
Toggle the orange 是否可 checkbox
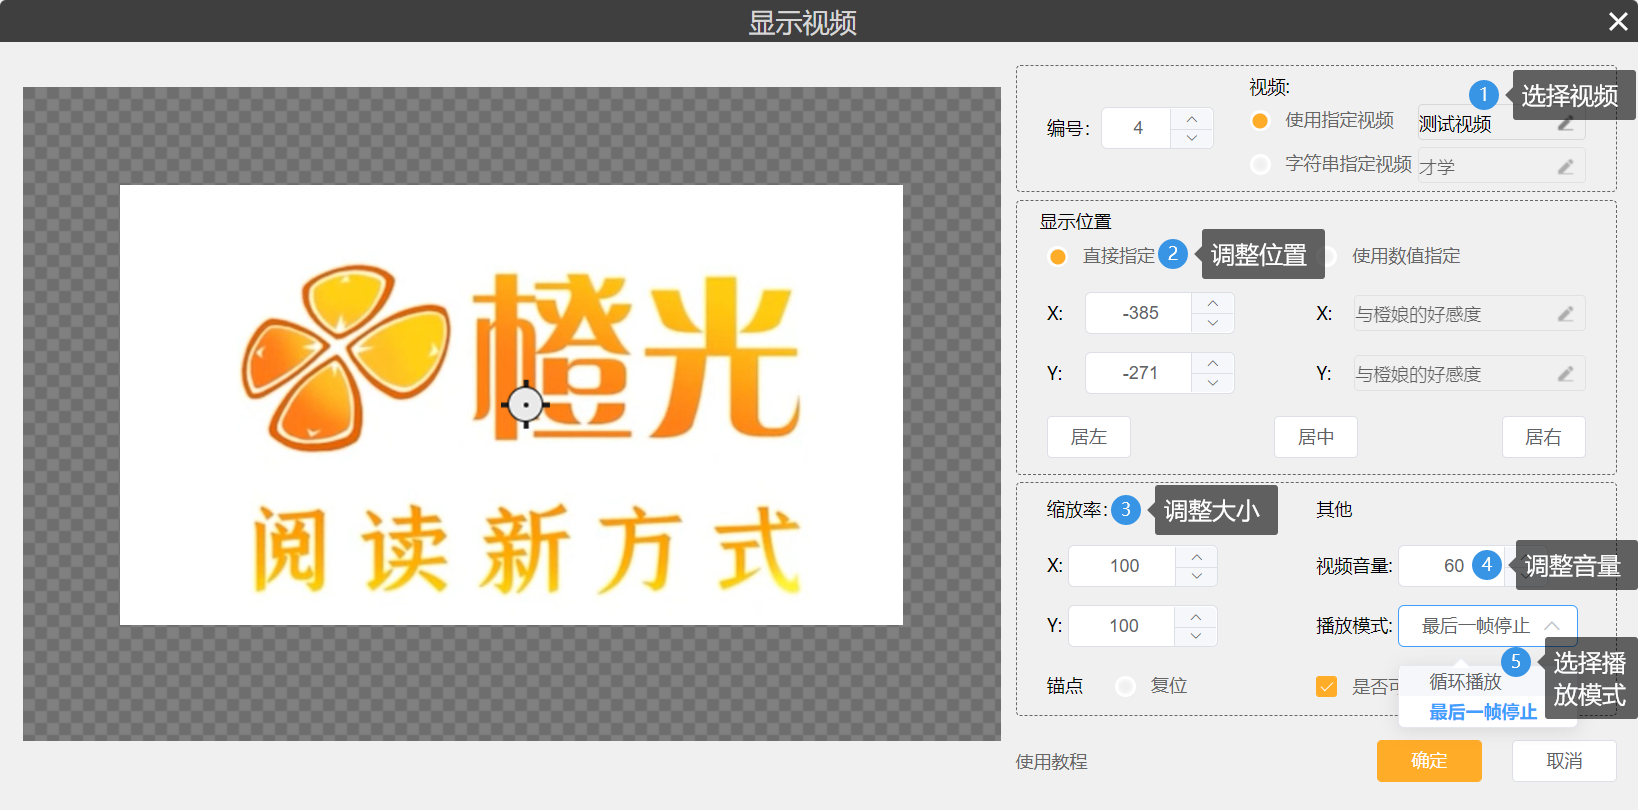click(x=1327, y=687)
